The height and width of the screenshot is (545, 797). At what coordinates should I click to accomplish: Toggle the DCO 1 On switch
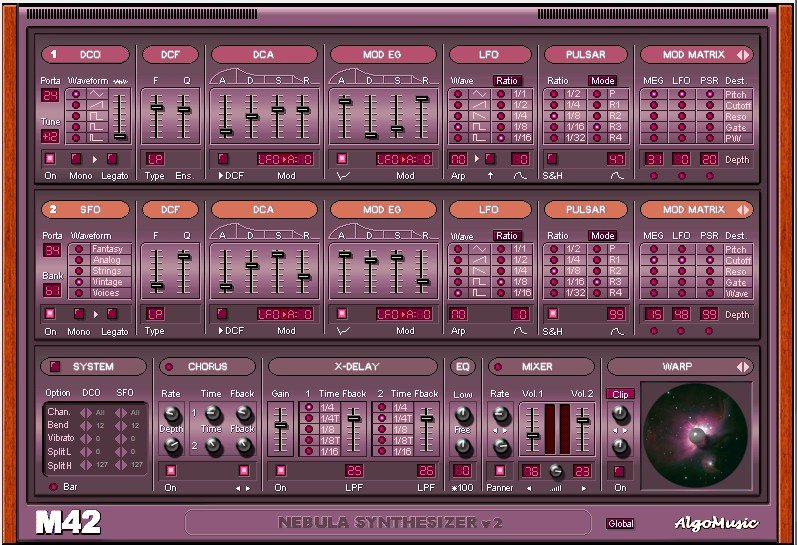(49, 158)
